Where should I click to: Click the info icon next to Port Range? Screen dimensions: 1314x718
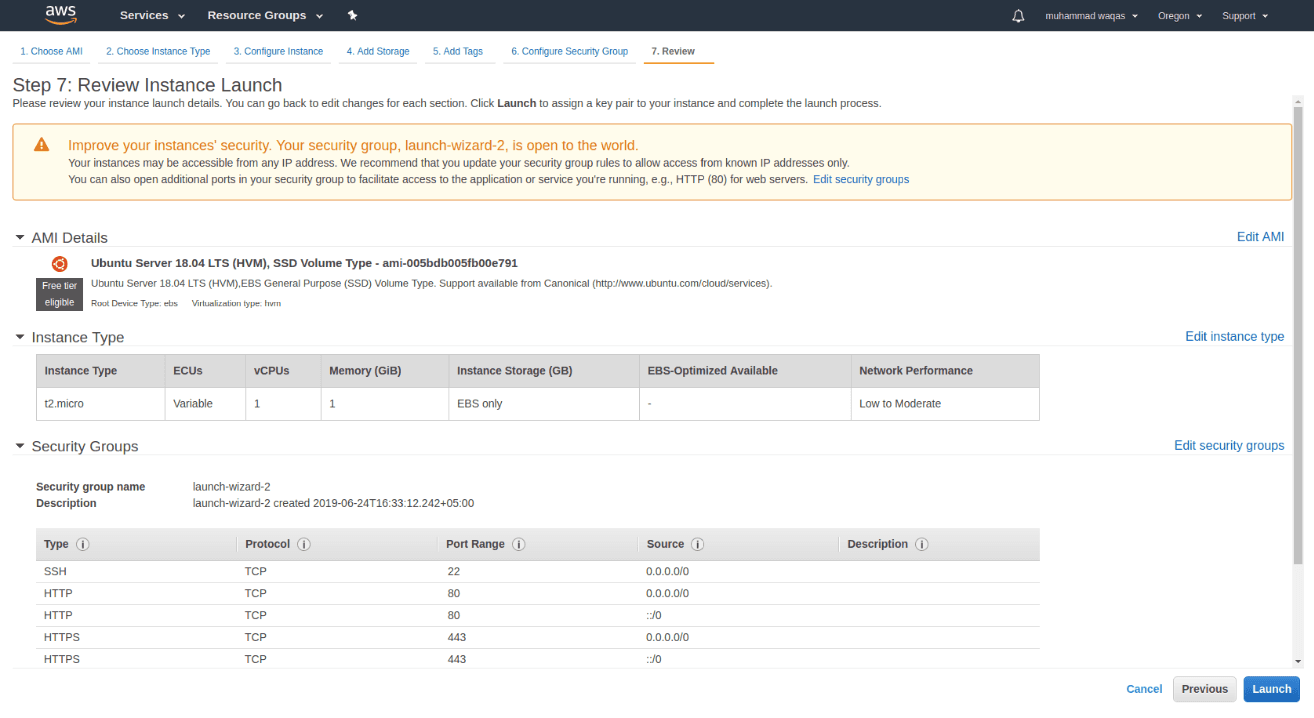(518, 544)
